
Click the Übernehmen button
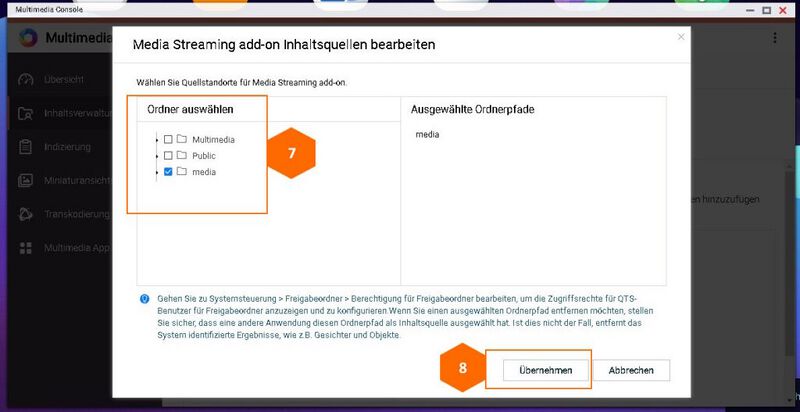545,370
